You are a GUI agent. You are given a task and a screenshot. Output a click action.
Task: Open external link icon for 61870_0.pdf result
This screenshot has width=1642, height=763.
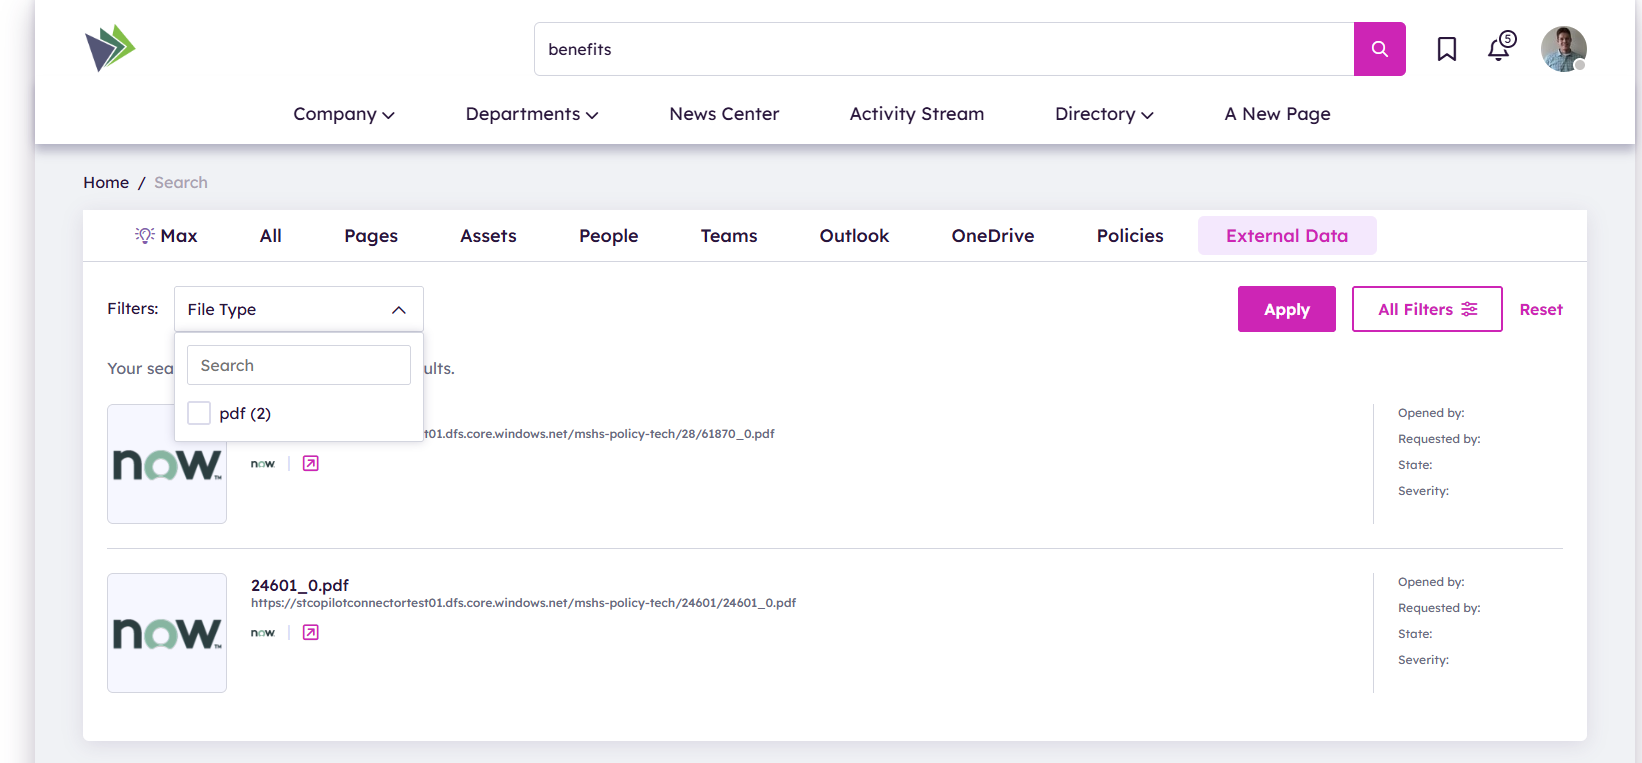click(x=311, y=463)
